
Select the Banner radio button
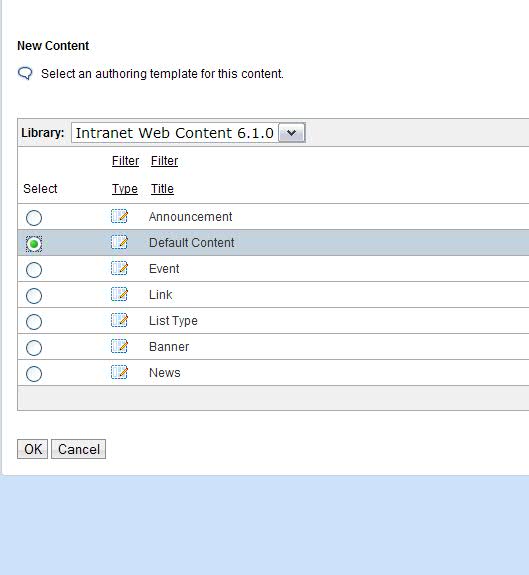click(34, 348)
